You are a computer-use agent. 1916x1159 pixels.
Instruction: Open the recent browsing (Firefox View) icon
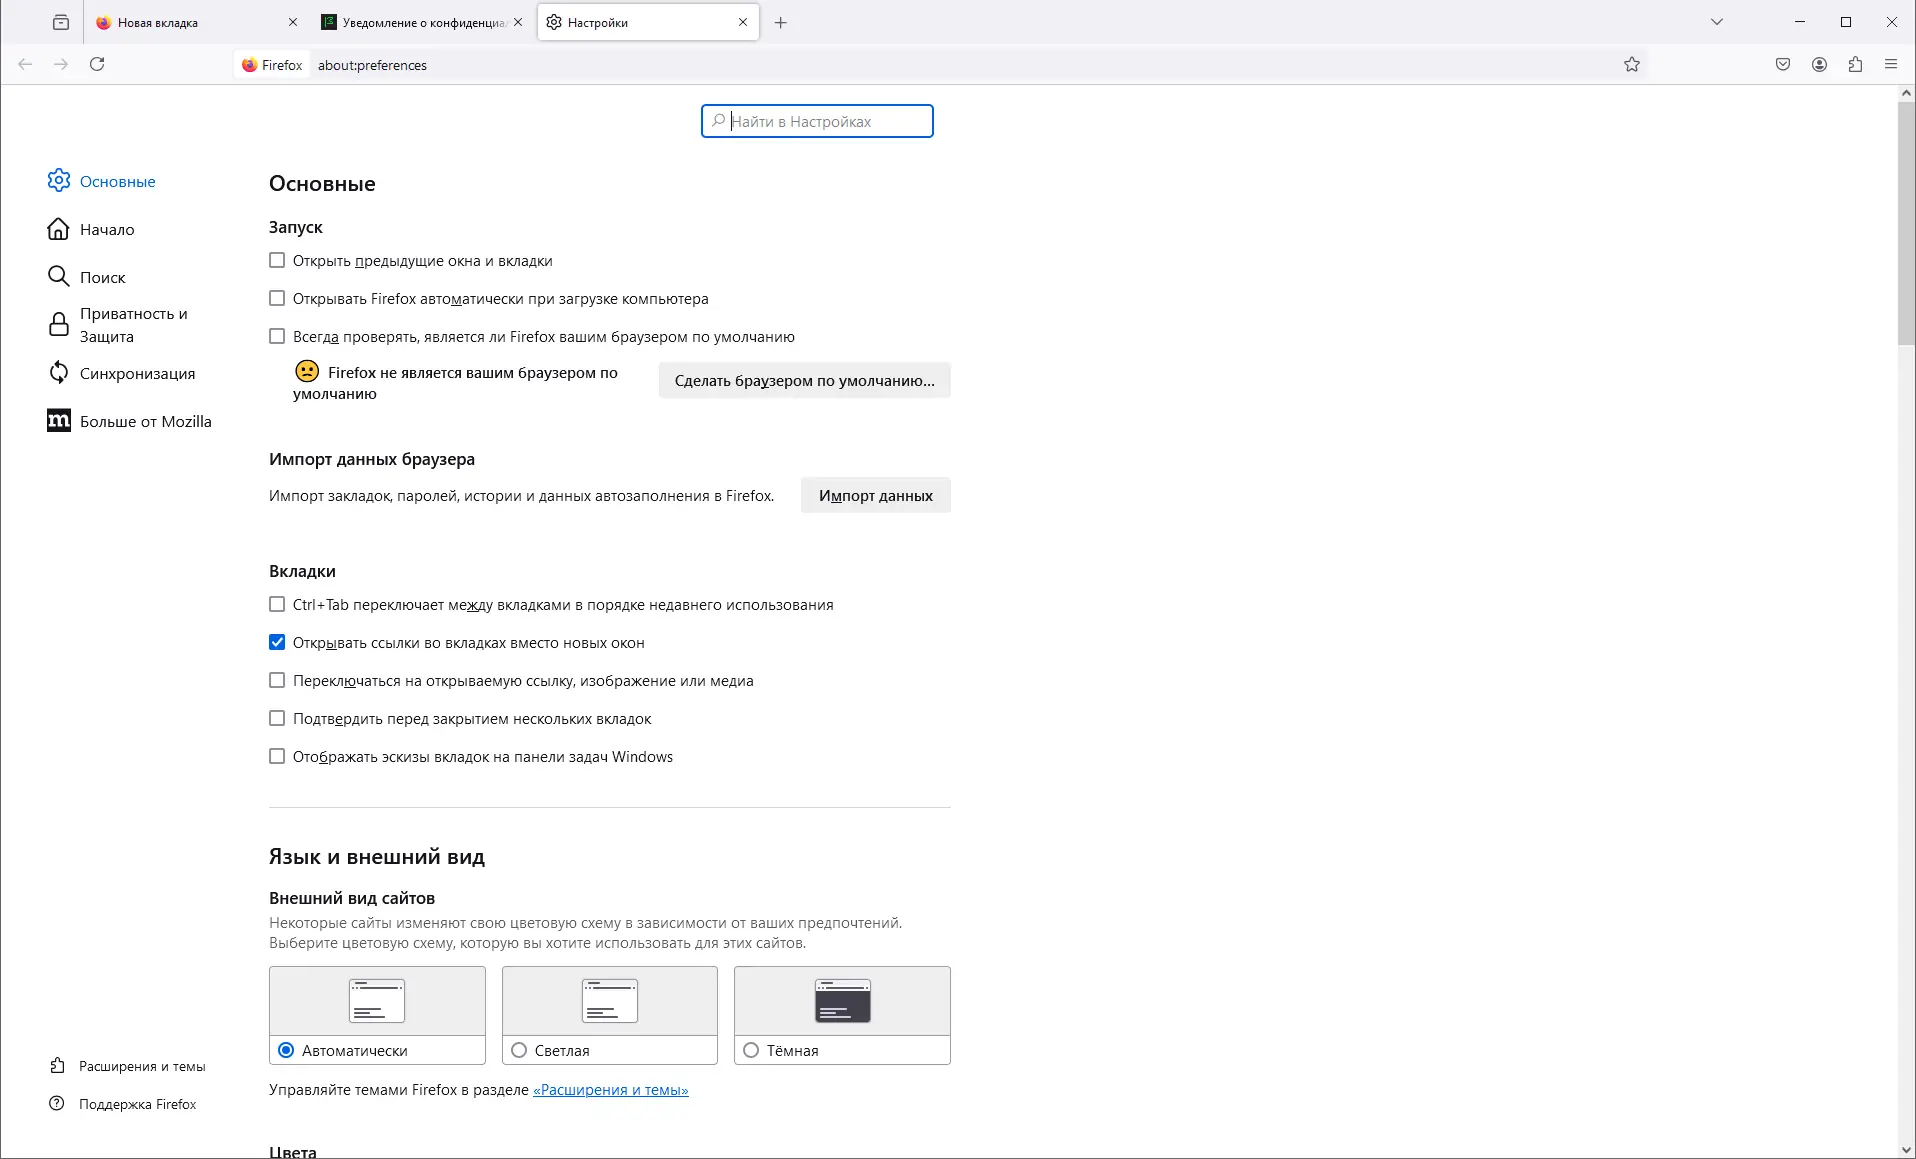tap(61, 22)
